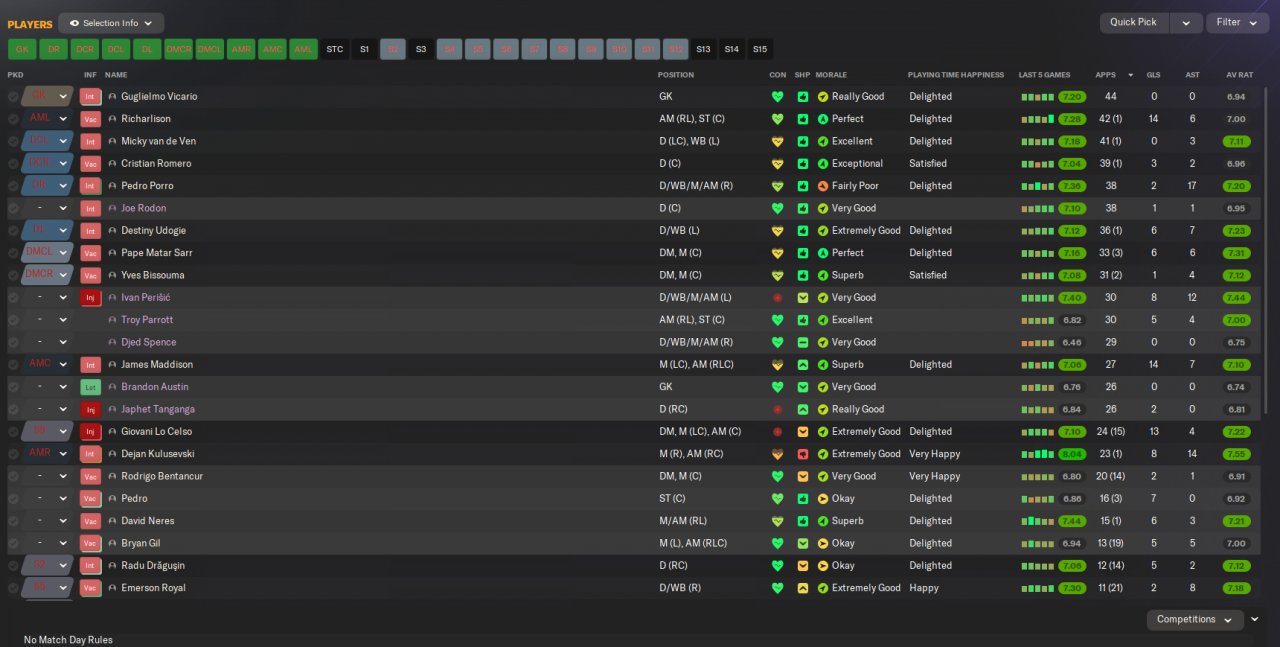Click the player profile icon beside James Maddison

pyautogui.click(x=112, y=365)
